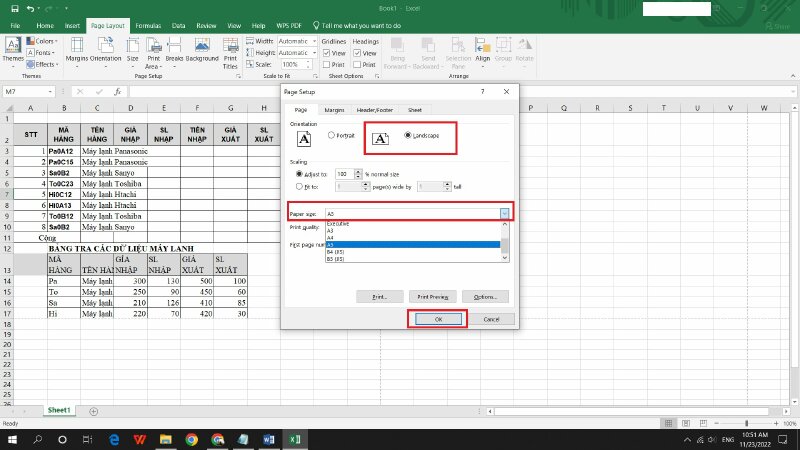
Task: Open Word from the Windows taskbar
Action: tap(268, 439)
